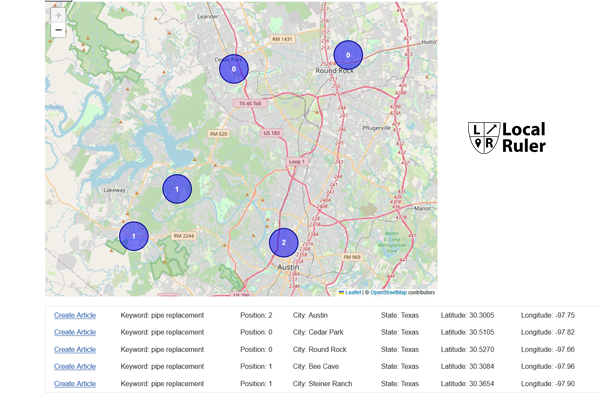Select the Round Rock marker showing 0
This screenshot has width=600, height=400.
point(348,55)
